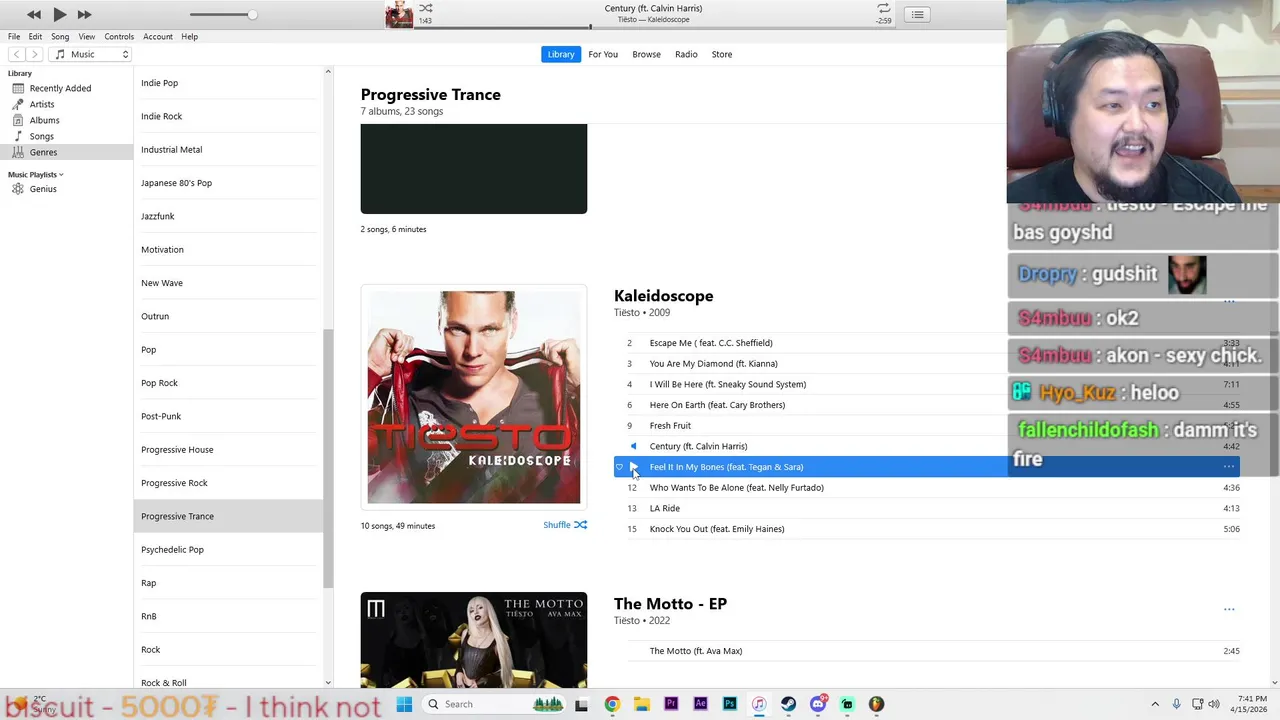Adjust the volume slider knob
This screenshot has width=1280, height=720.
(x=252, y=14)
